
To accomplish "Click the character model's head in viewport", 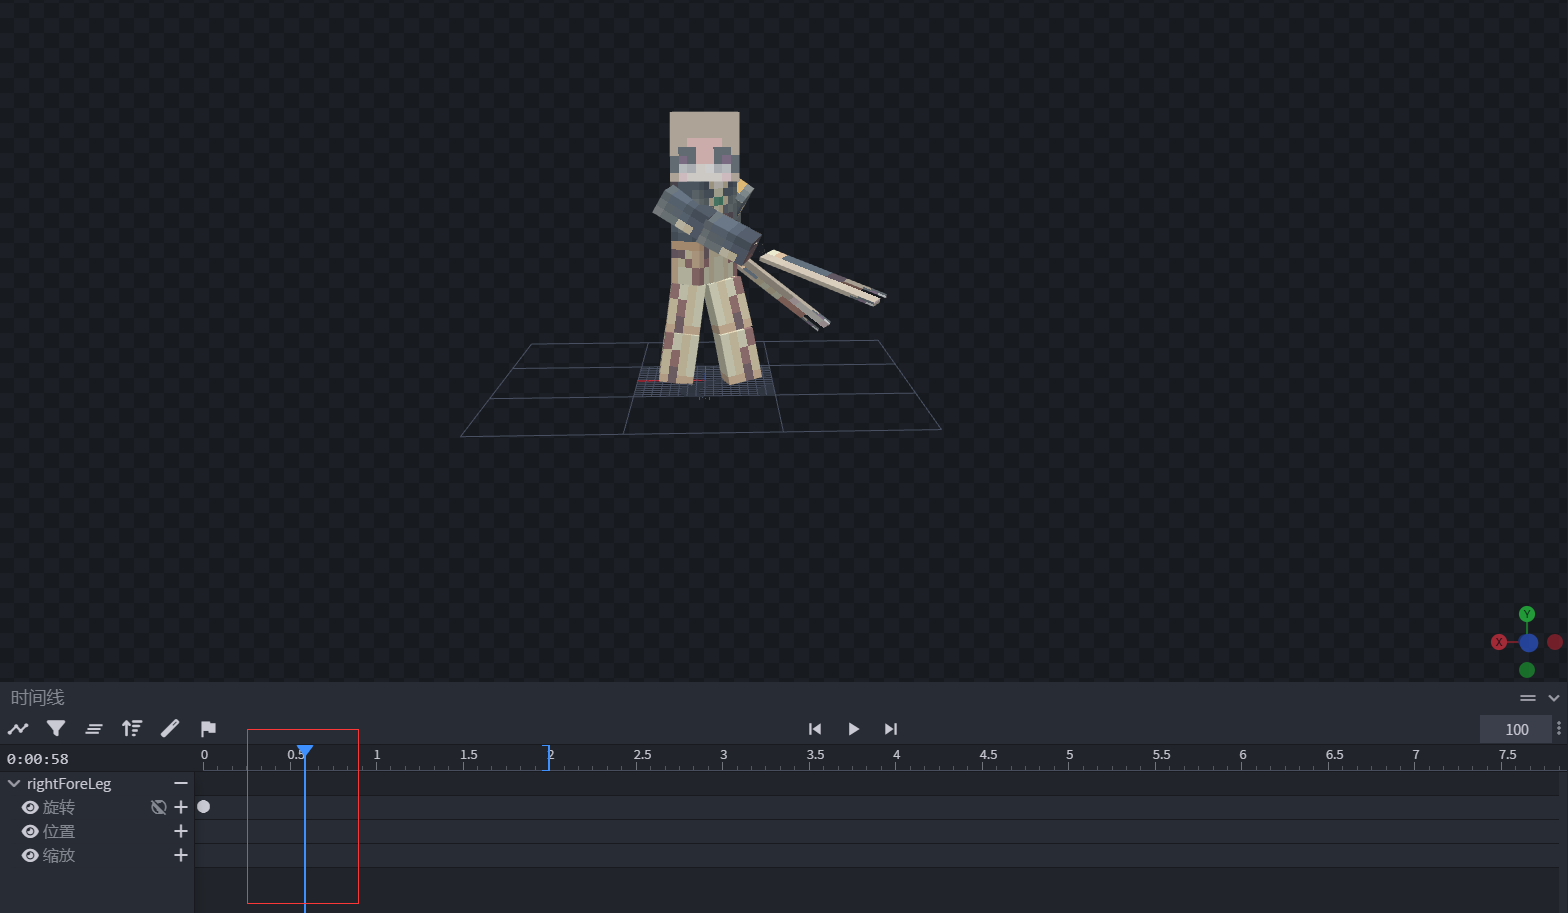I will 705,146.
